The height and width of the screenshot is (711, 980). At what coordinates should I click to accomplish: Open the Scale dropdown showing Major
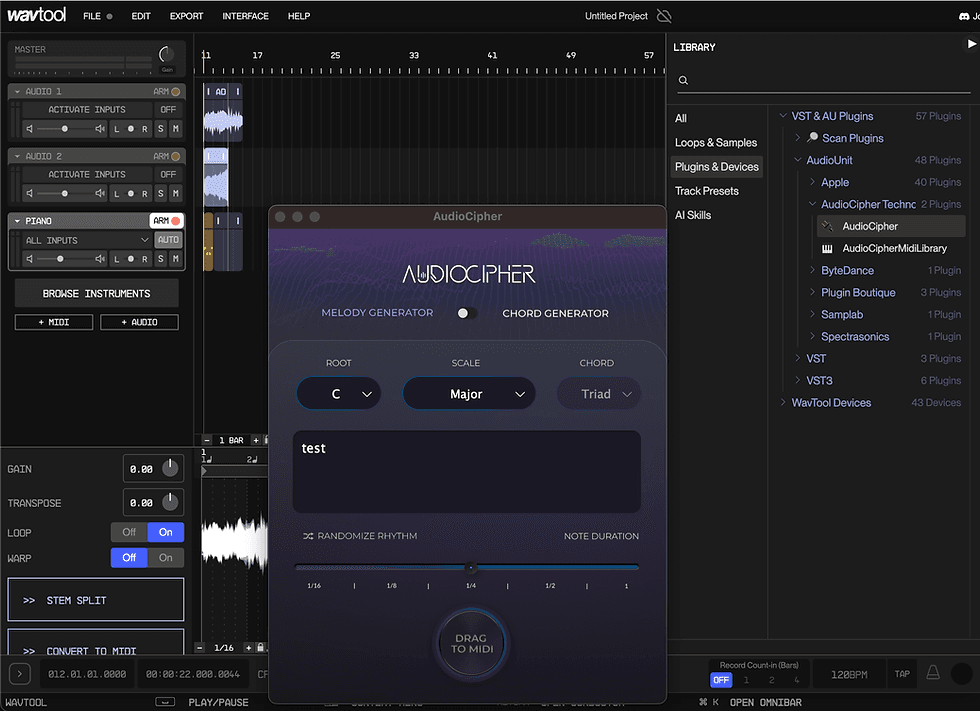tap(469, 394)
